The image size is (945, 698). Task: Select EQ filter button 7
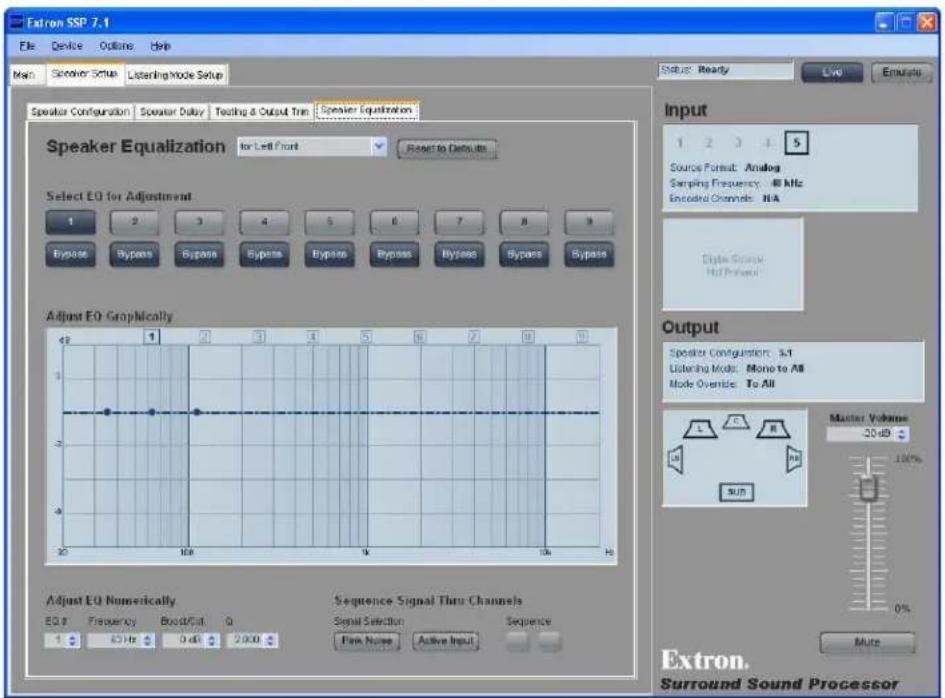[459, 222]
